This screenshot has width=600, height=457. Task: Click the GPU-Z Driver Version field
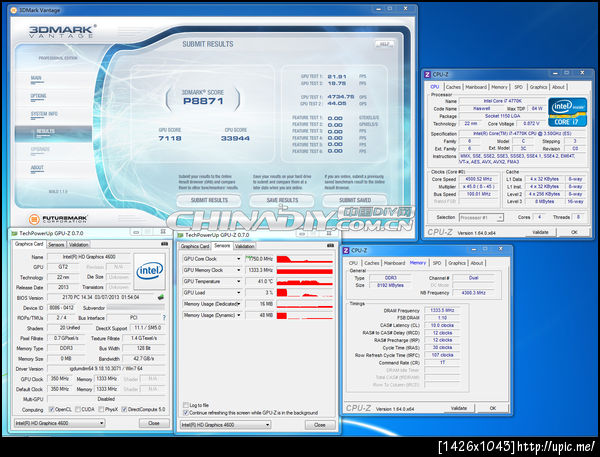coord(106,369)
